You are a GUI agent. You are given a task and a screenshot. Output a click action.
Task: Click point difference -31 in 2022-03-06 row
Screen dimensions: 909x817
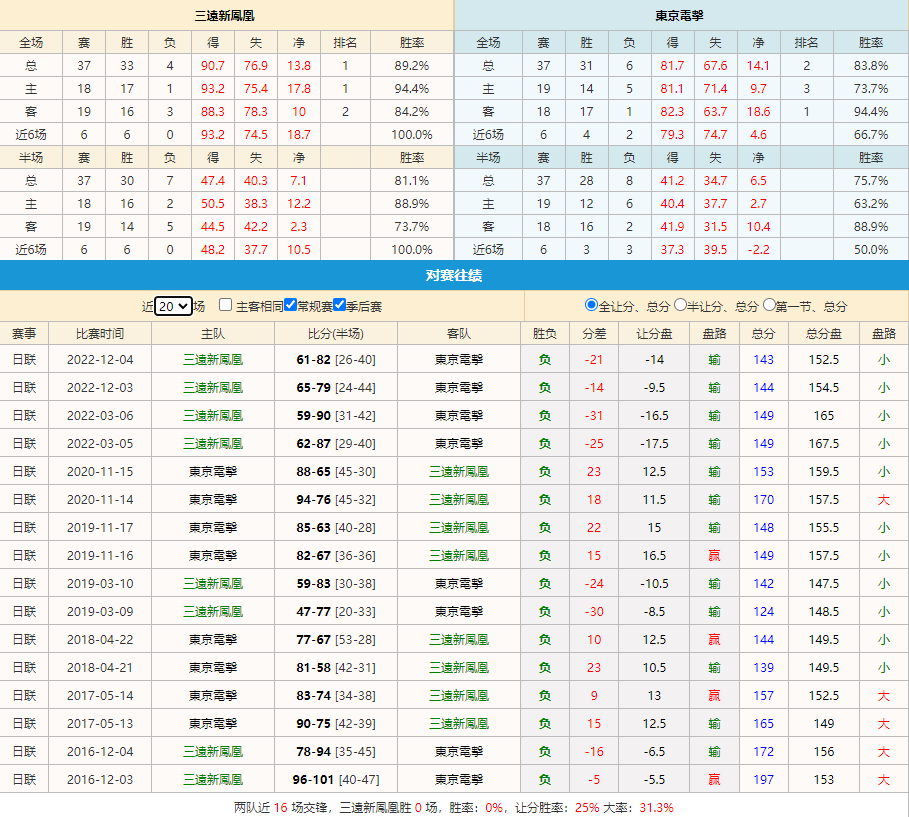click(x=594, y=416)
